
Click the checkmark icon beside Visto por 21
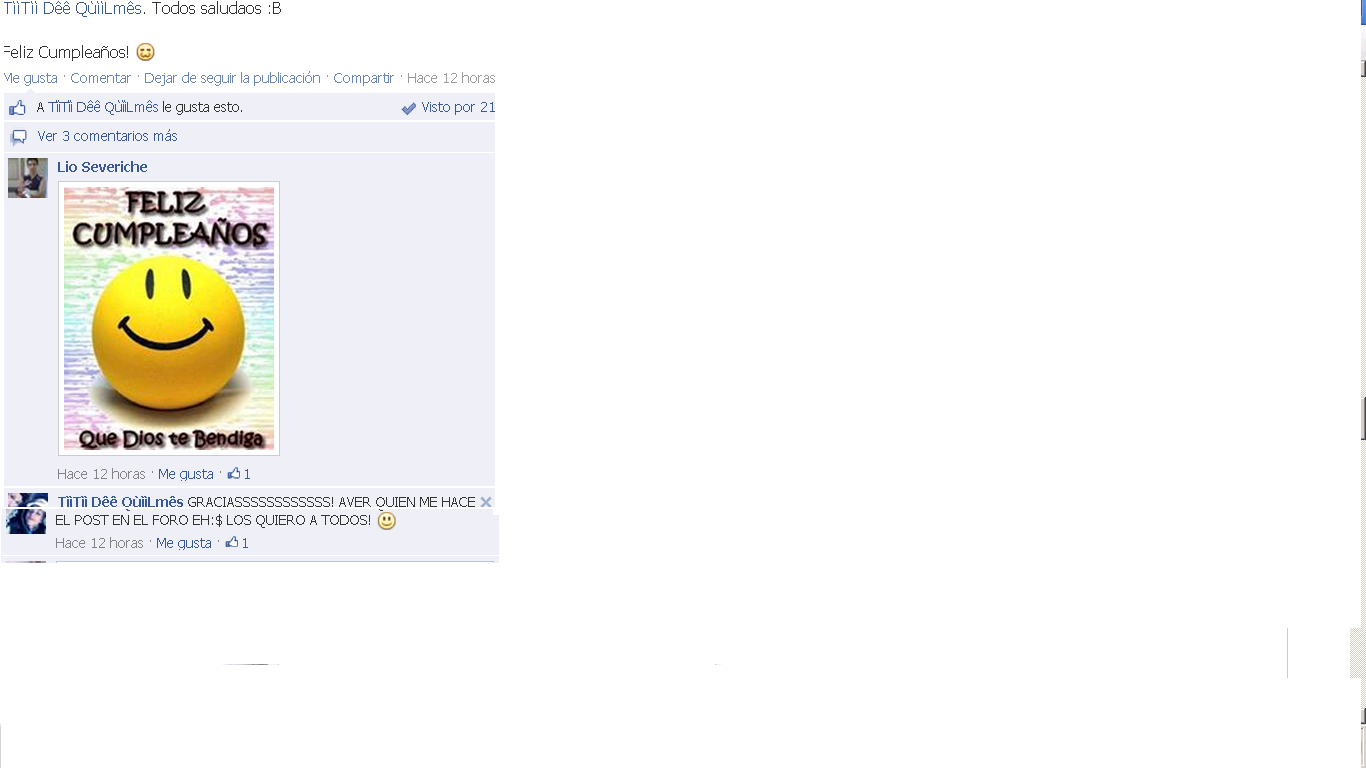(409, 108)
